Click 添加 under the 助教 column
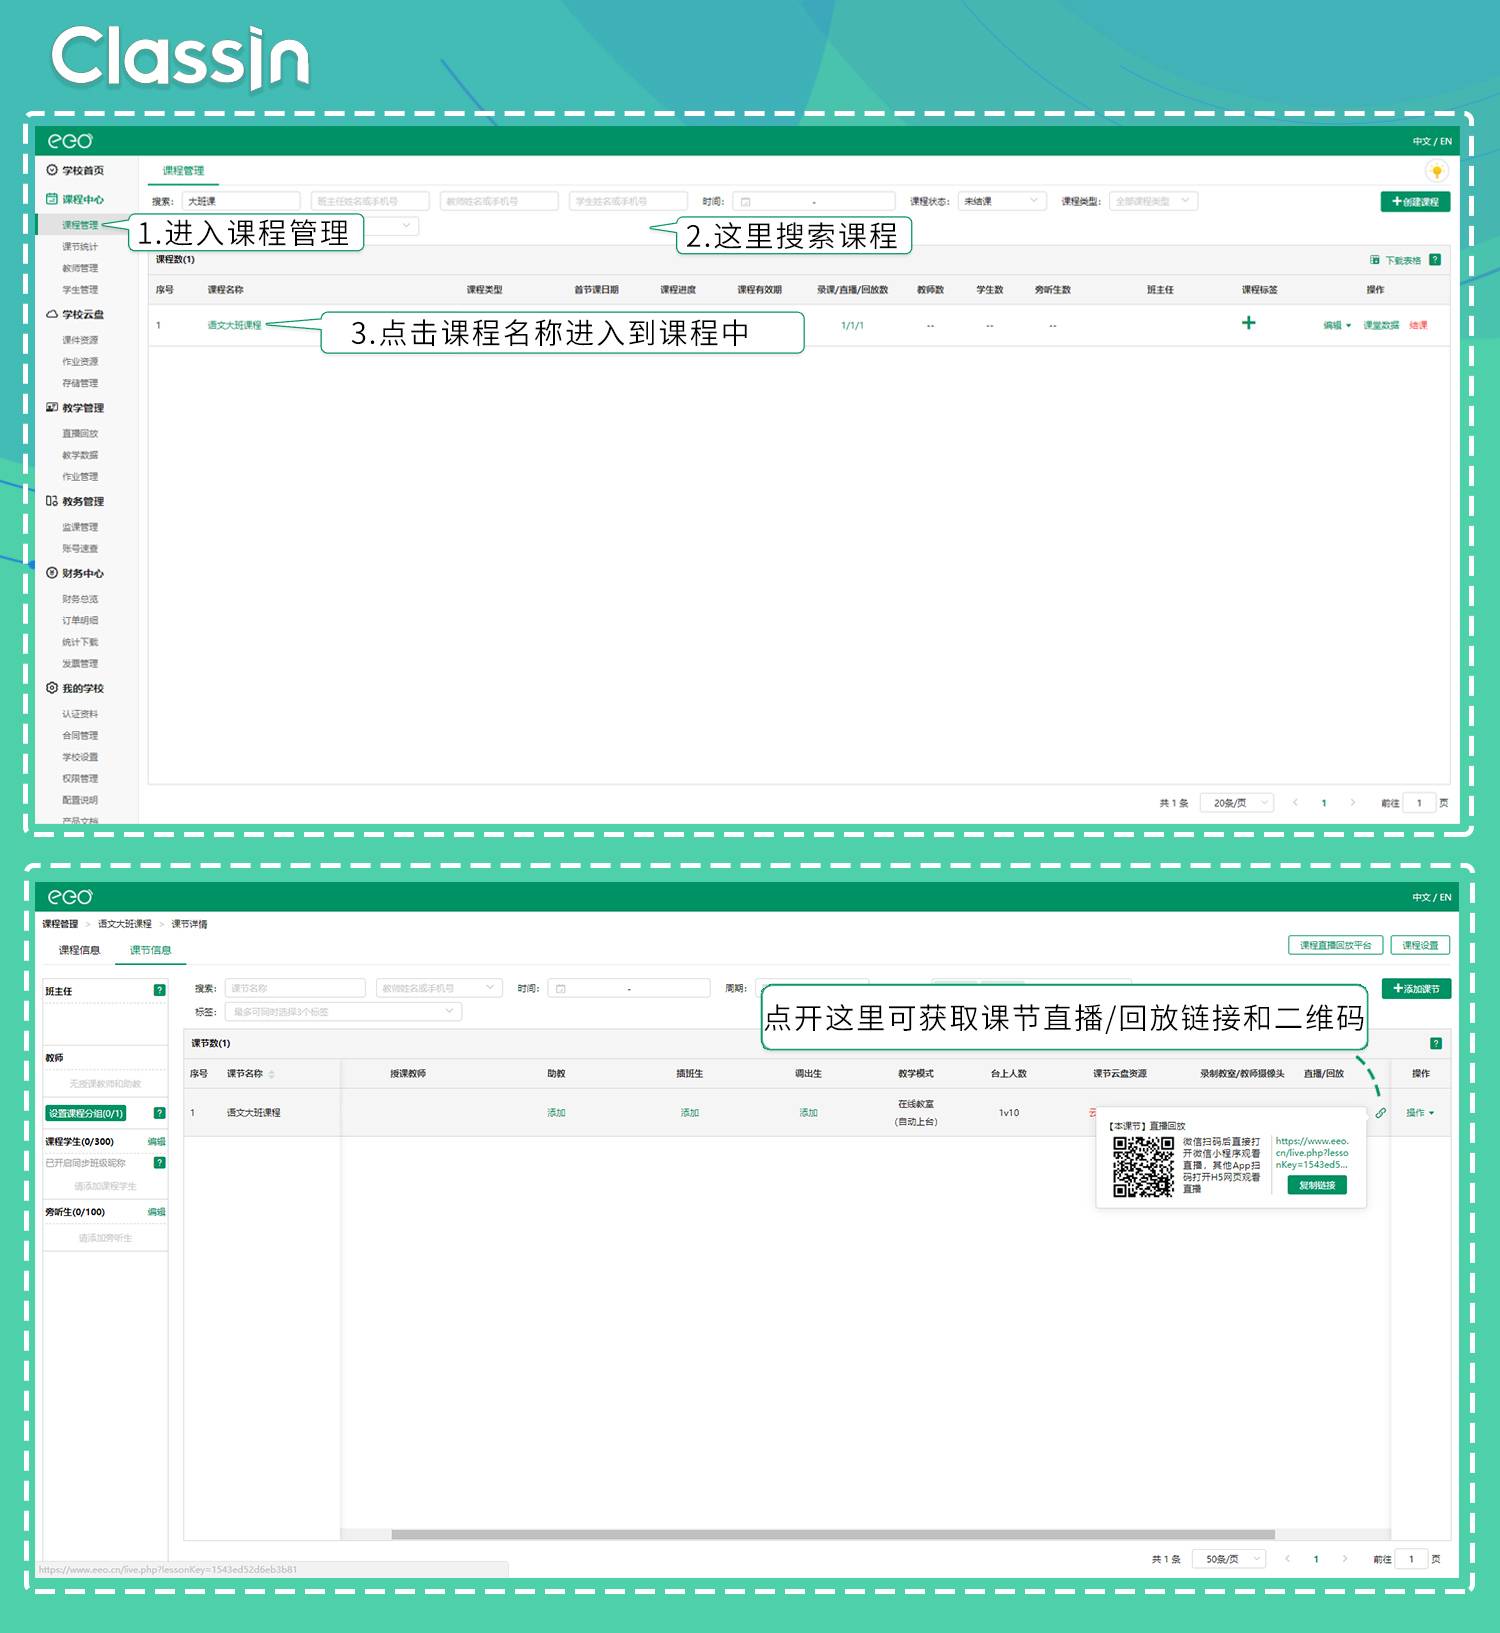The height and width of the screenshot is (1633, 1500). point(556,1113)
